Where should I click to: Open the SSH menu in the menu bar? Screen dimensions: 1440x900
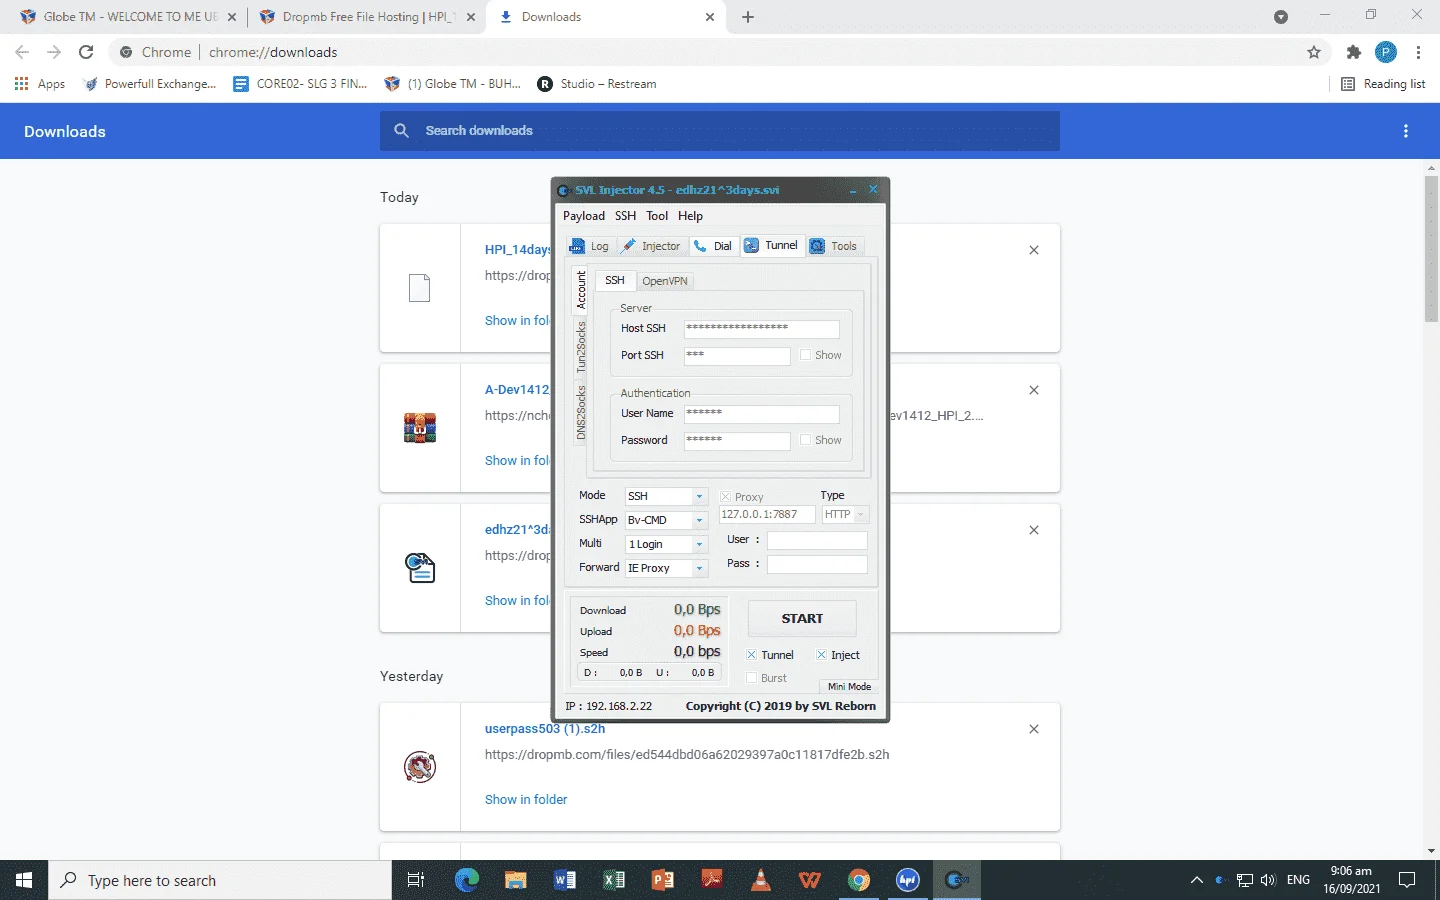[625, 216]
